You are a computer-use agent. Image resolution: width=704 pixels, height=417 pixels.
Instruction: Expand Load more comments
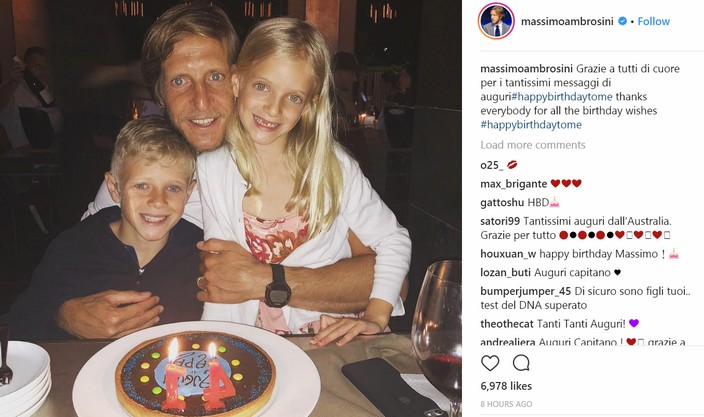tap(532, 145)
